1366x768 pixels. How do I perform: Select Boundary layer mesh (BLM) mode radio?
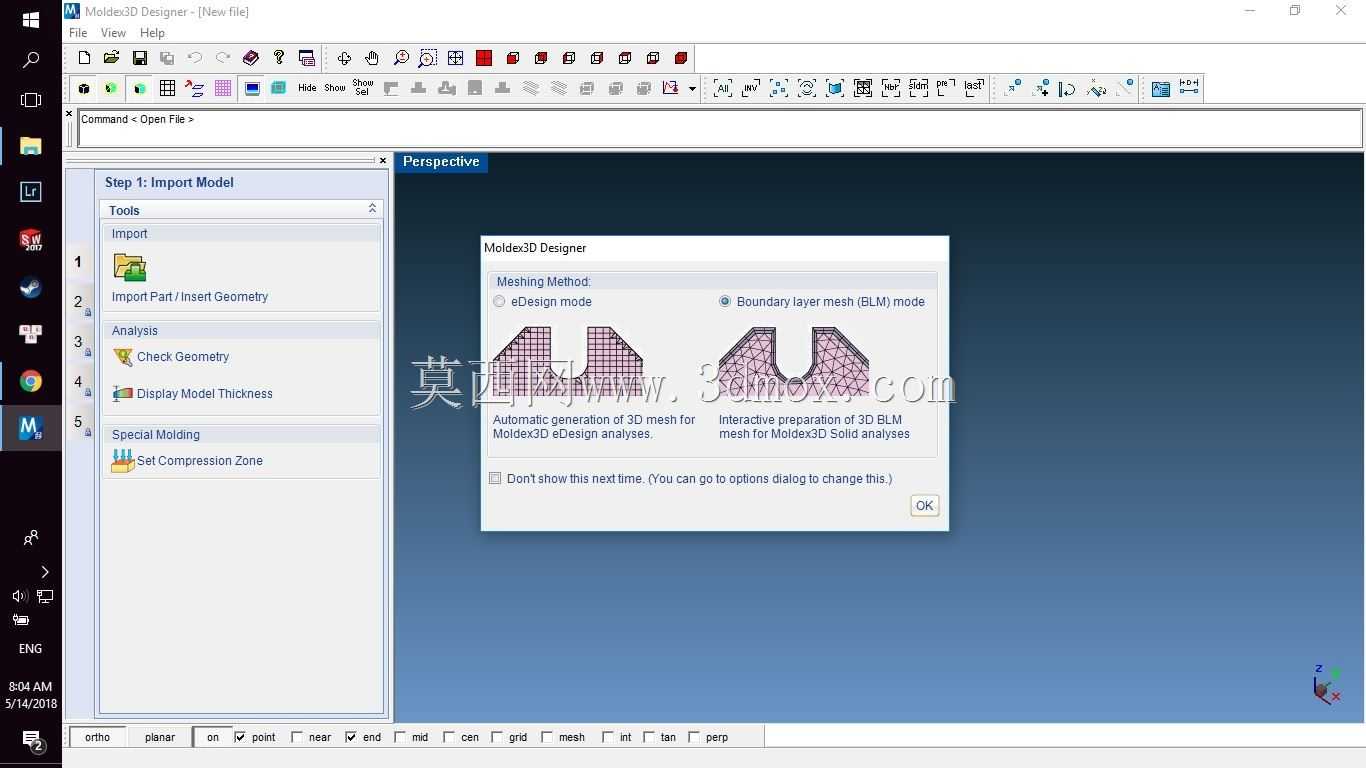[x=725, y=302]
